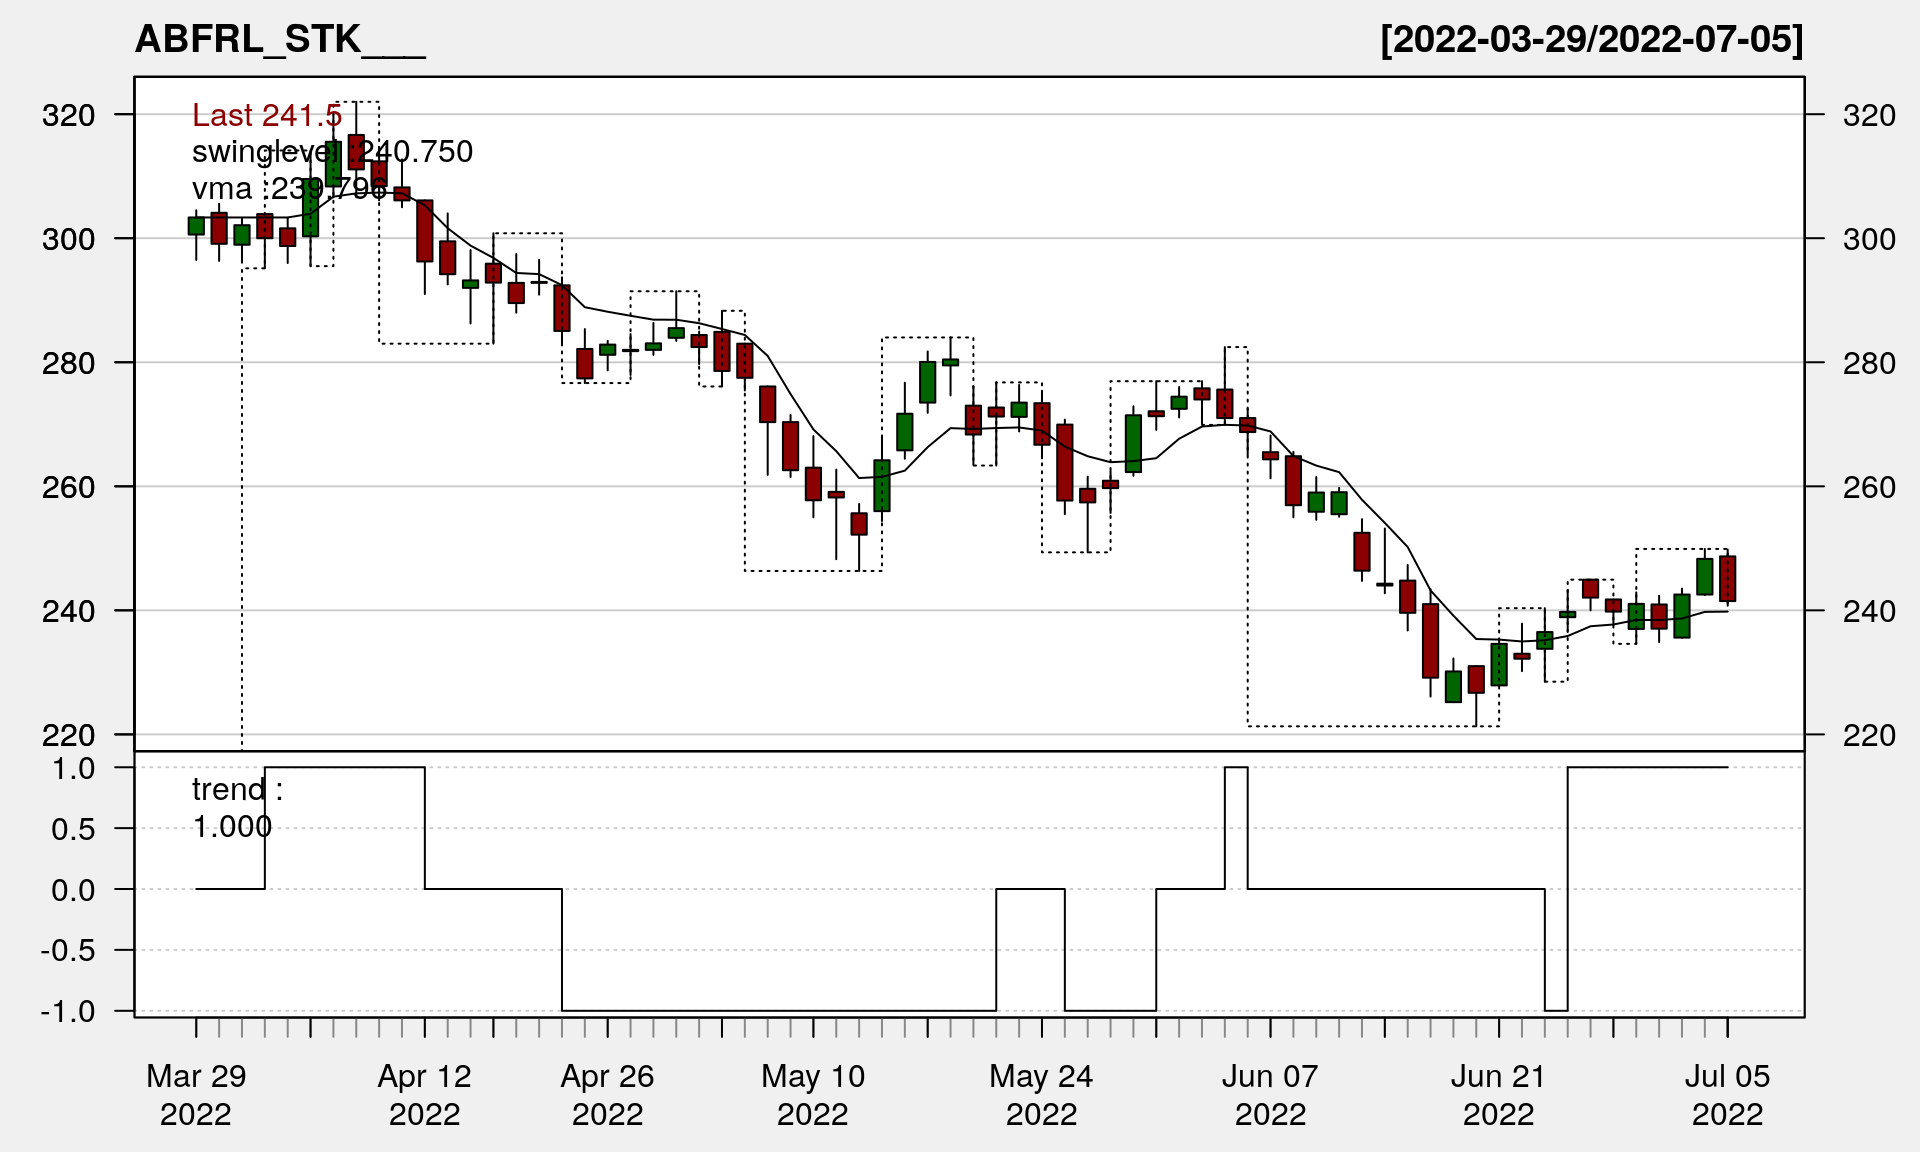Click the Apr 12 2022 axis date
This screenshot has width=1920, height=1152.
(424, 1094)
